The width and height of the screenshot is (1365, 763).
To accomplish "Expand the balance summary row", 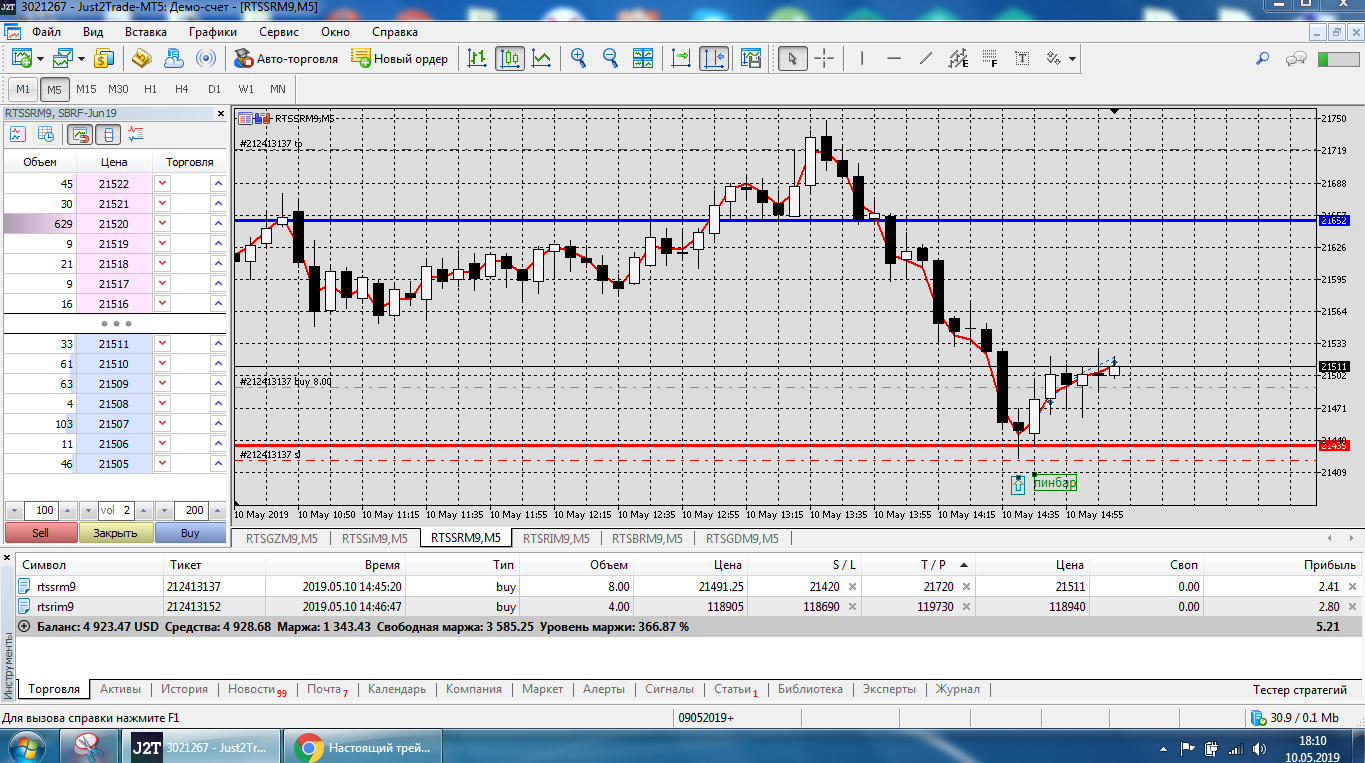I will click(24, 627).
